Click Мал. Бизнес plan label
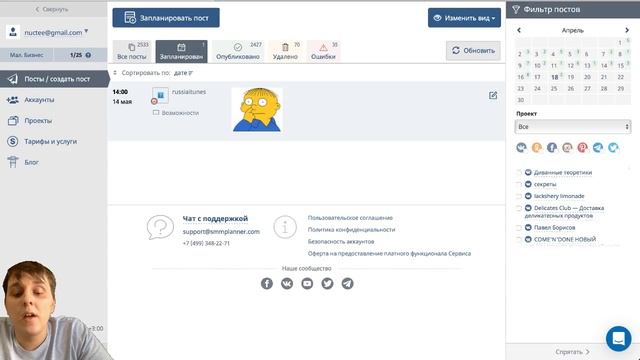This screenshot has height=360, width=640. (x=27, y=55)
